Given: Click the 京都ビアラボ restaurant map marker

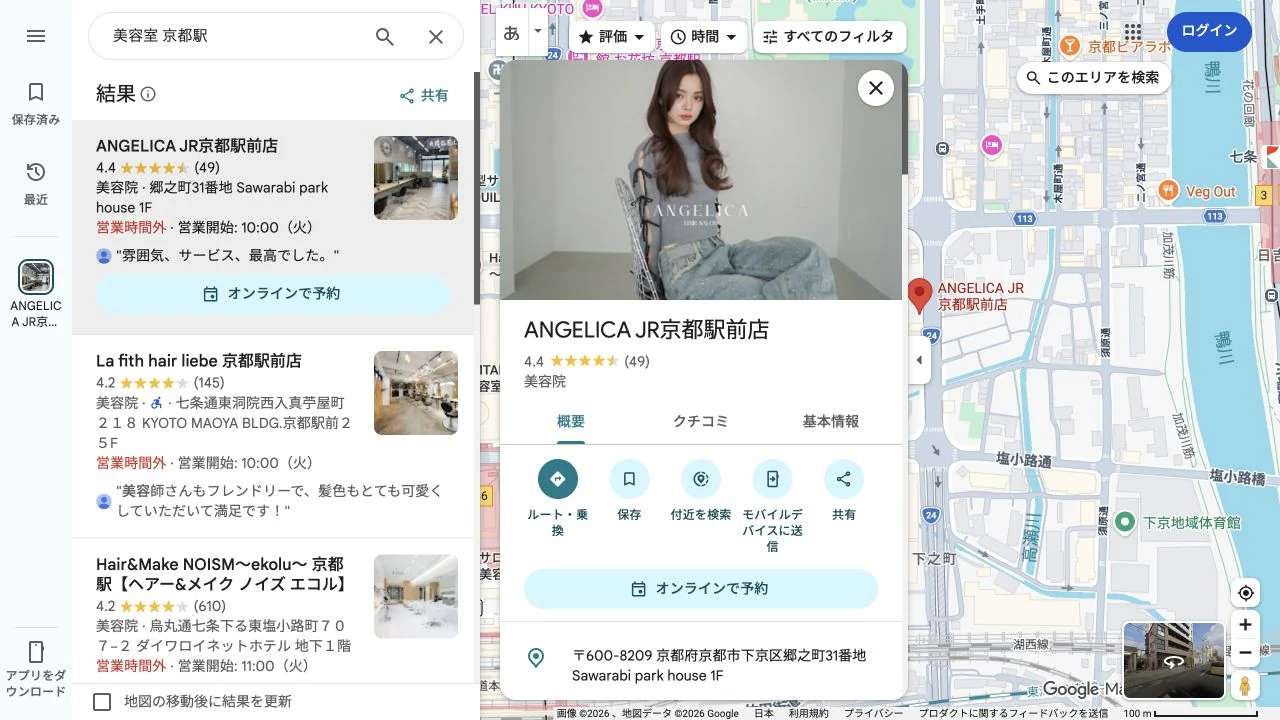Looking at the screenshot, I should coord(1070,46).
